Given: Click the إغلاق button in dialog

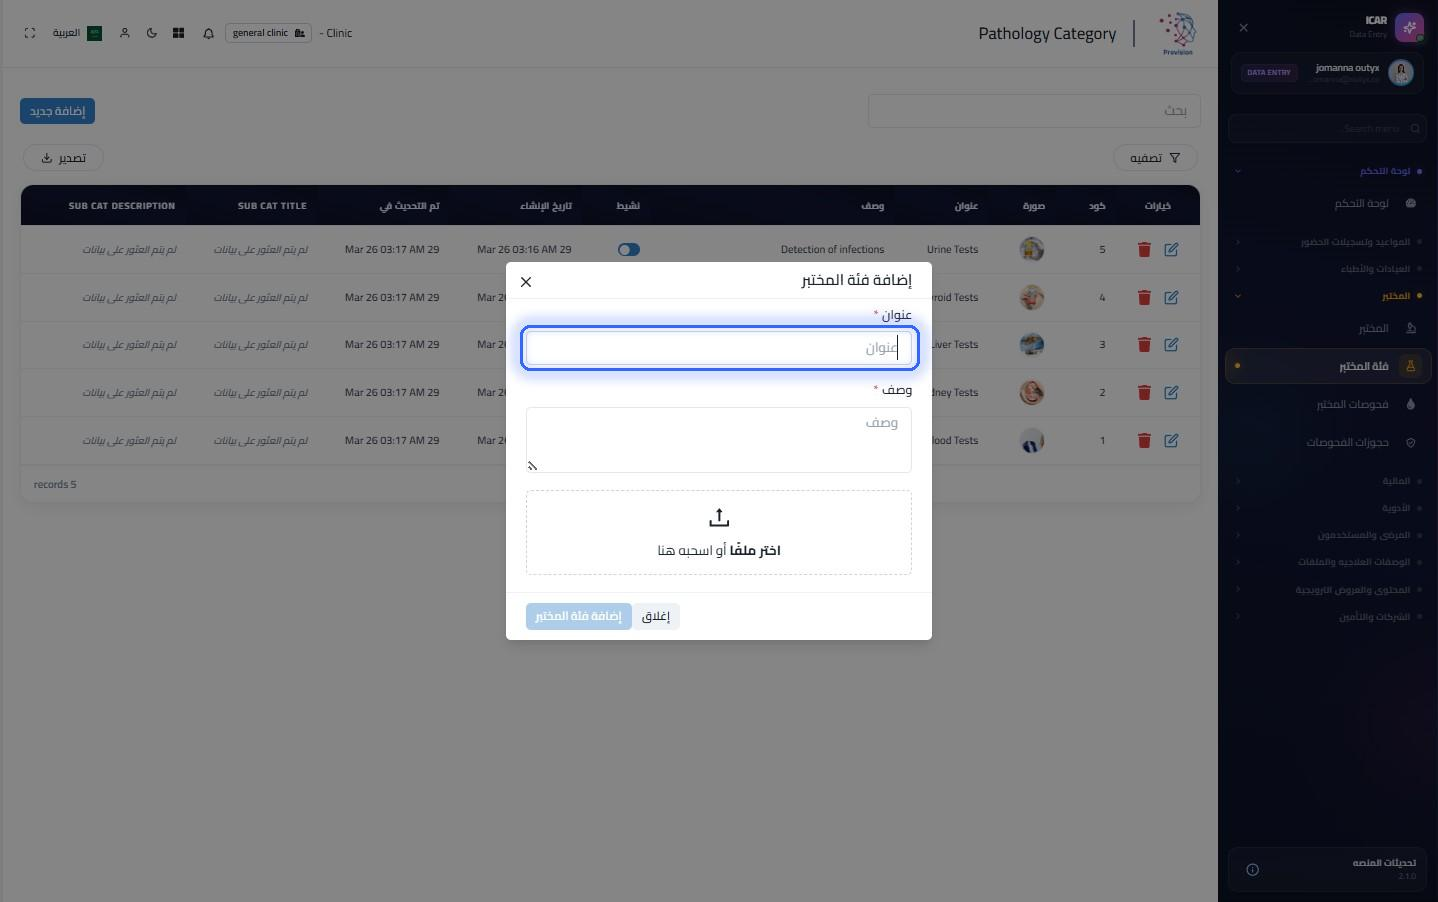Looking at the screenshot, I should pyautogui.click(x=656, y=616).
